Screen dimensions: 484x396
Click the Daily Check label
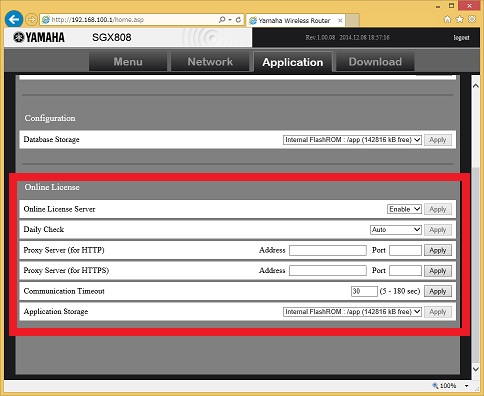pyautogui.click(x=44, y=229)
